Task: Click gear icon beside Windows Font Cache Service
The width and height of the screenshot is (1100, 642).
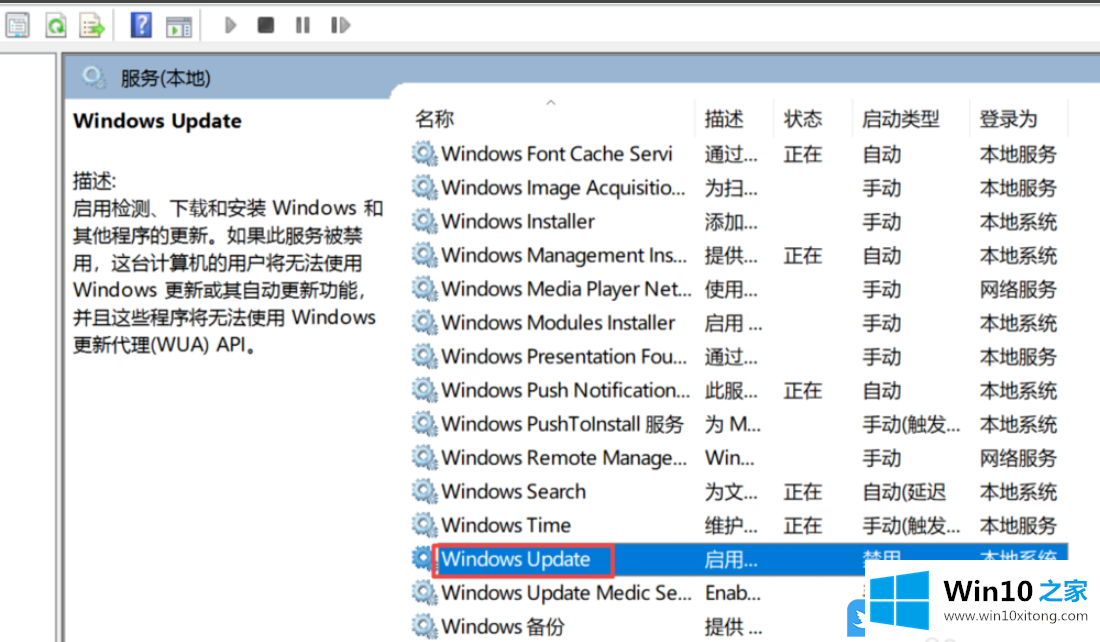Action: click(425, 154)
